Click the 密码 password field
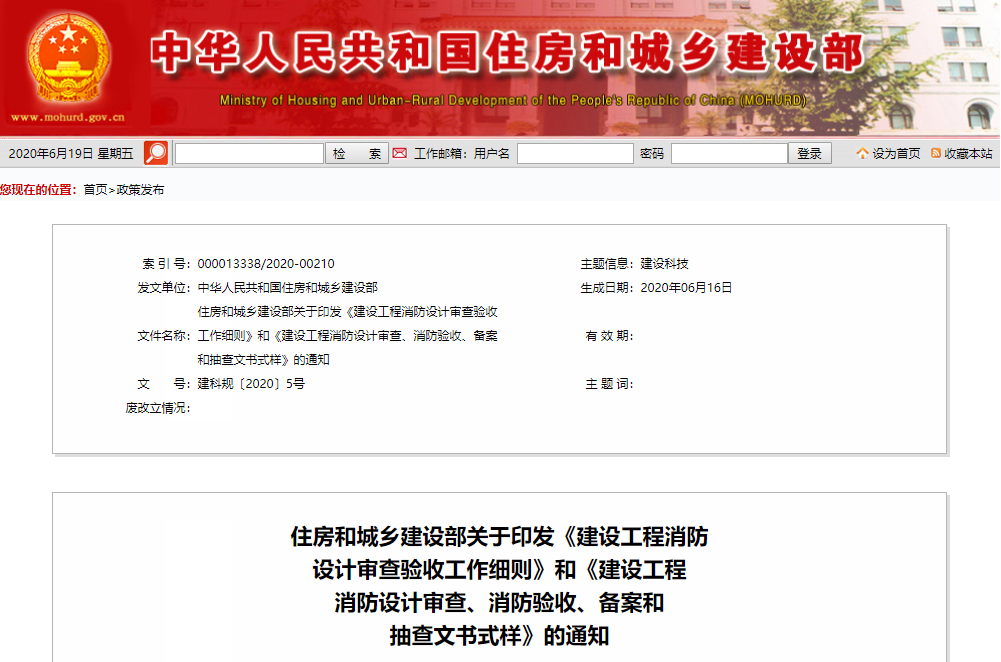This screenshot has width=1001, height=662. tap(727, 153)
